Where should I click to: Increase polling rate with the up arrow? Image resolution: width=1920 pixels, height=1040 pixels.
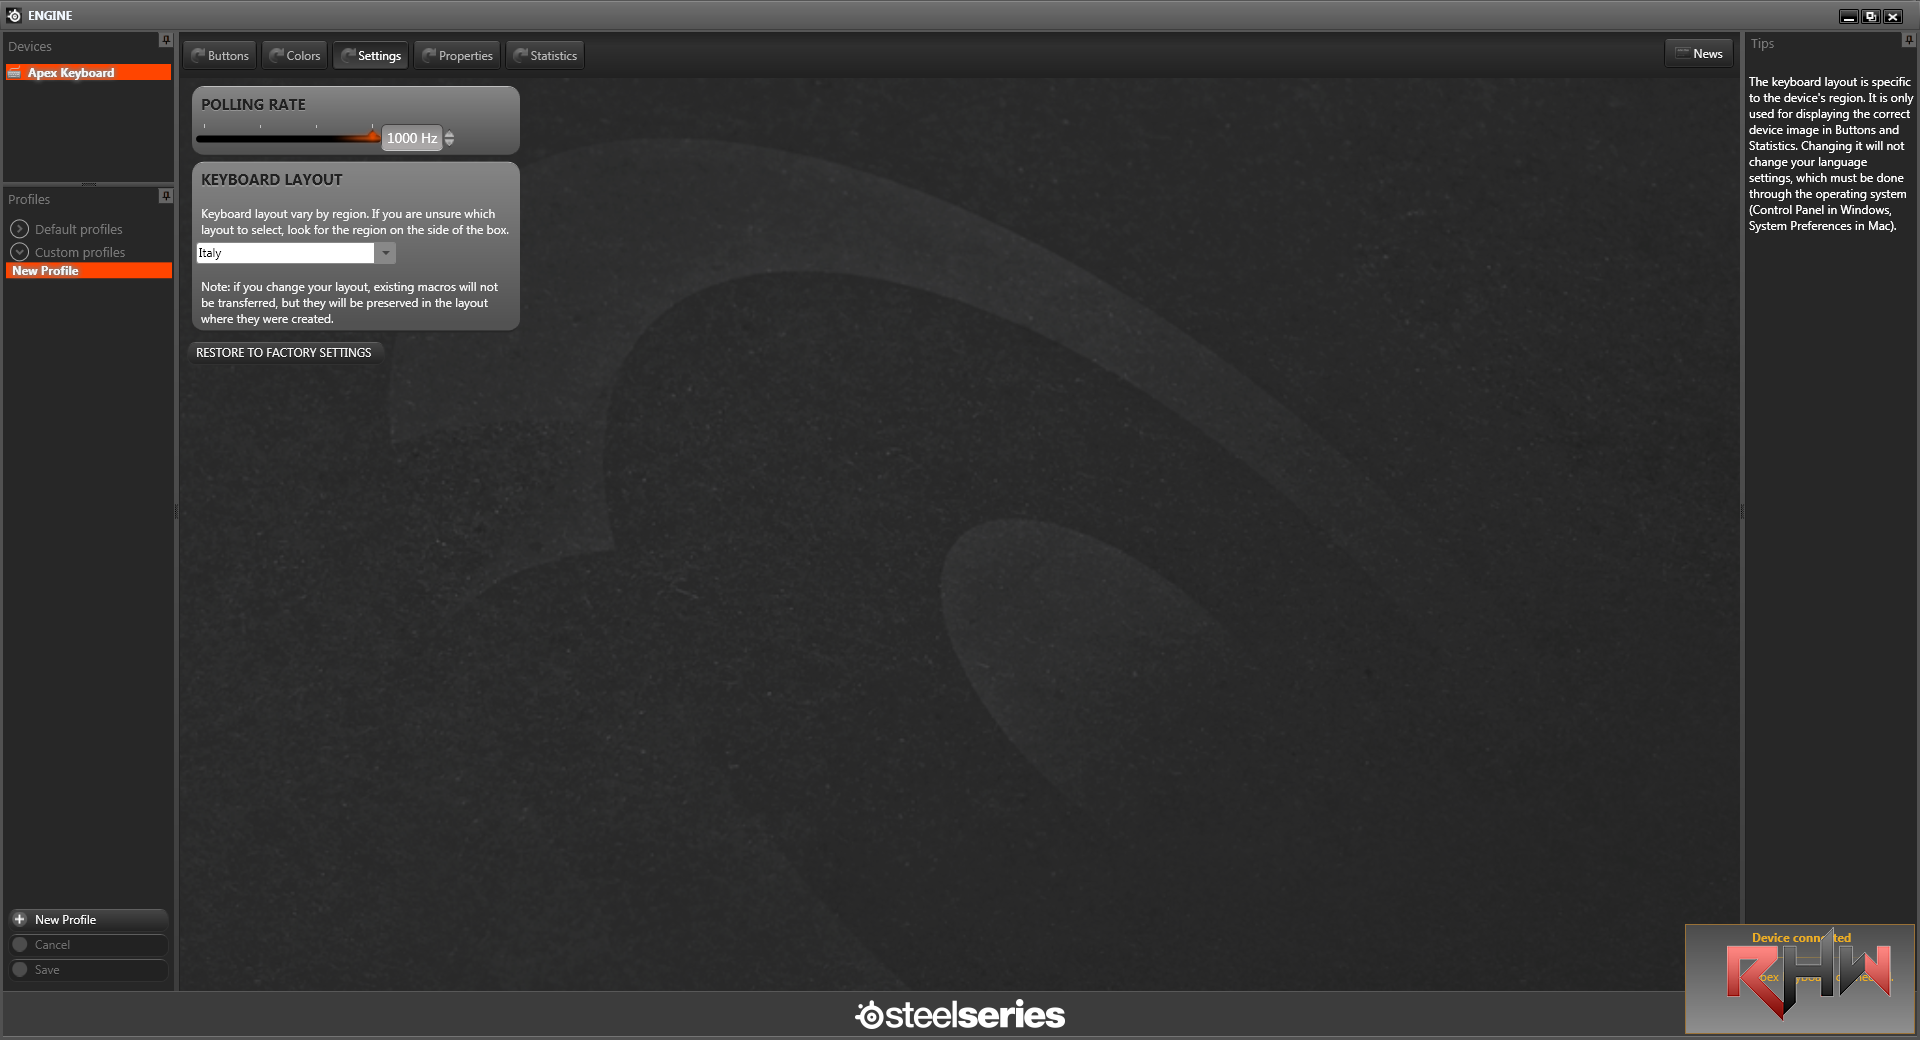click(x=450, y=134)
